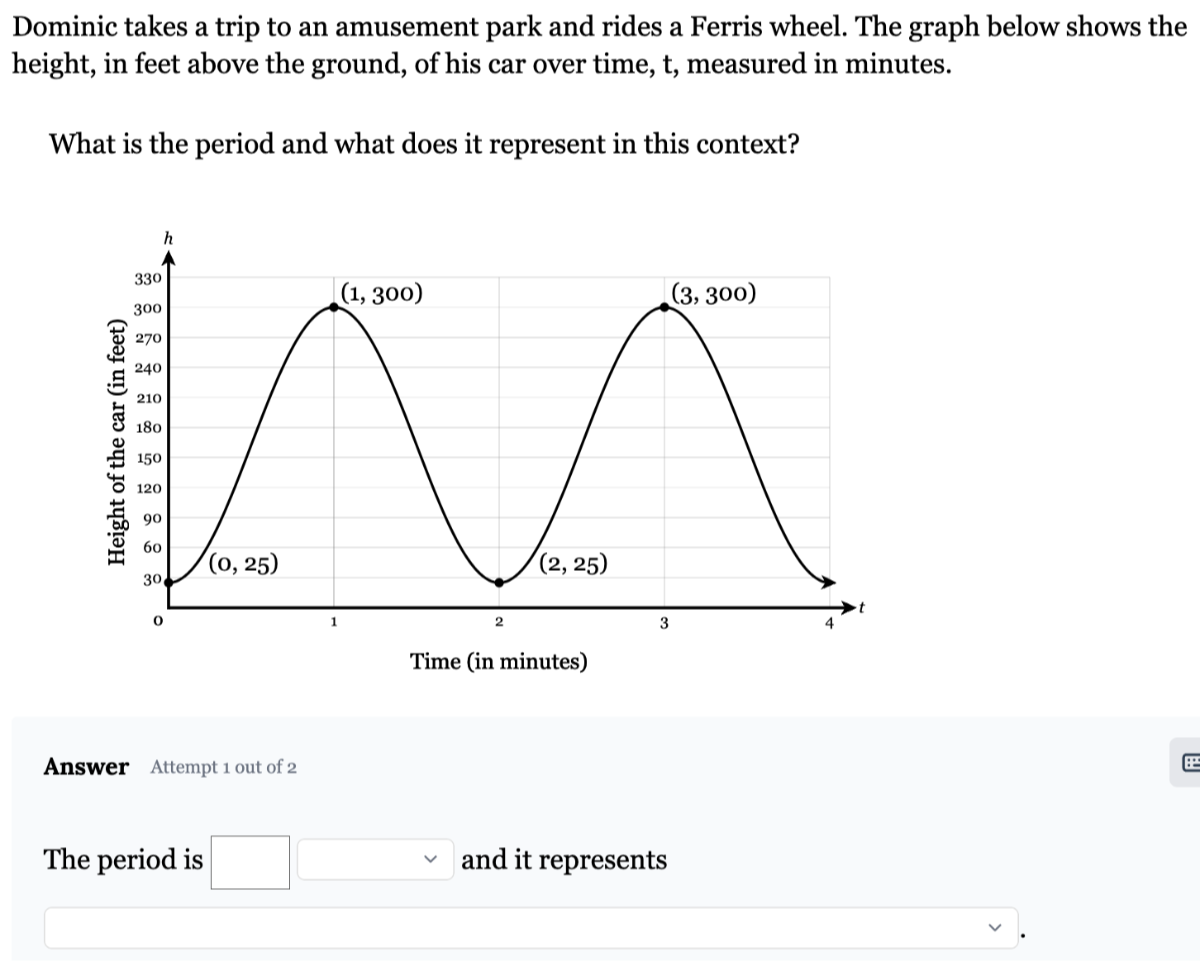Open the period units dropdown
1200x961 pixels.
point(376,860)
